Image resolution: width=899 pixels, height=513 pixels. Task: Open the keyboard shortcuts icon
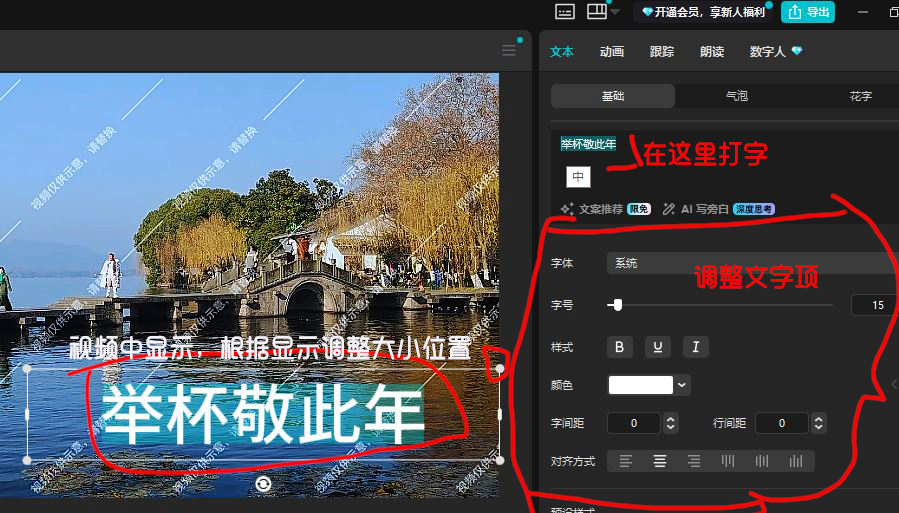coord(565,12)
